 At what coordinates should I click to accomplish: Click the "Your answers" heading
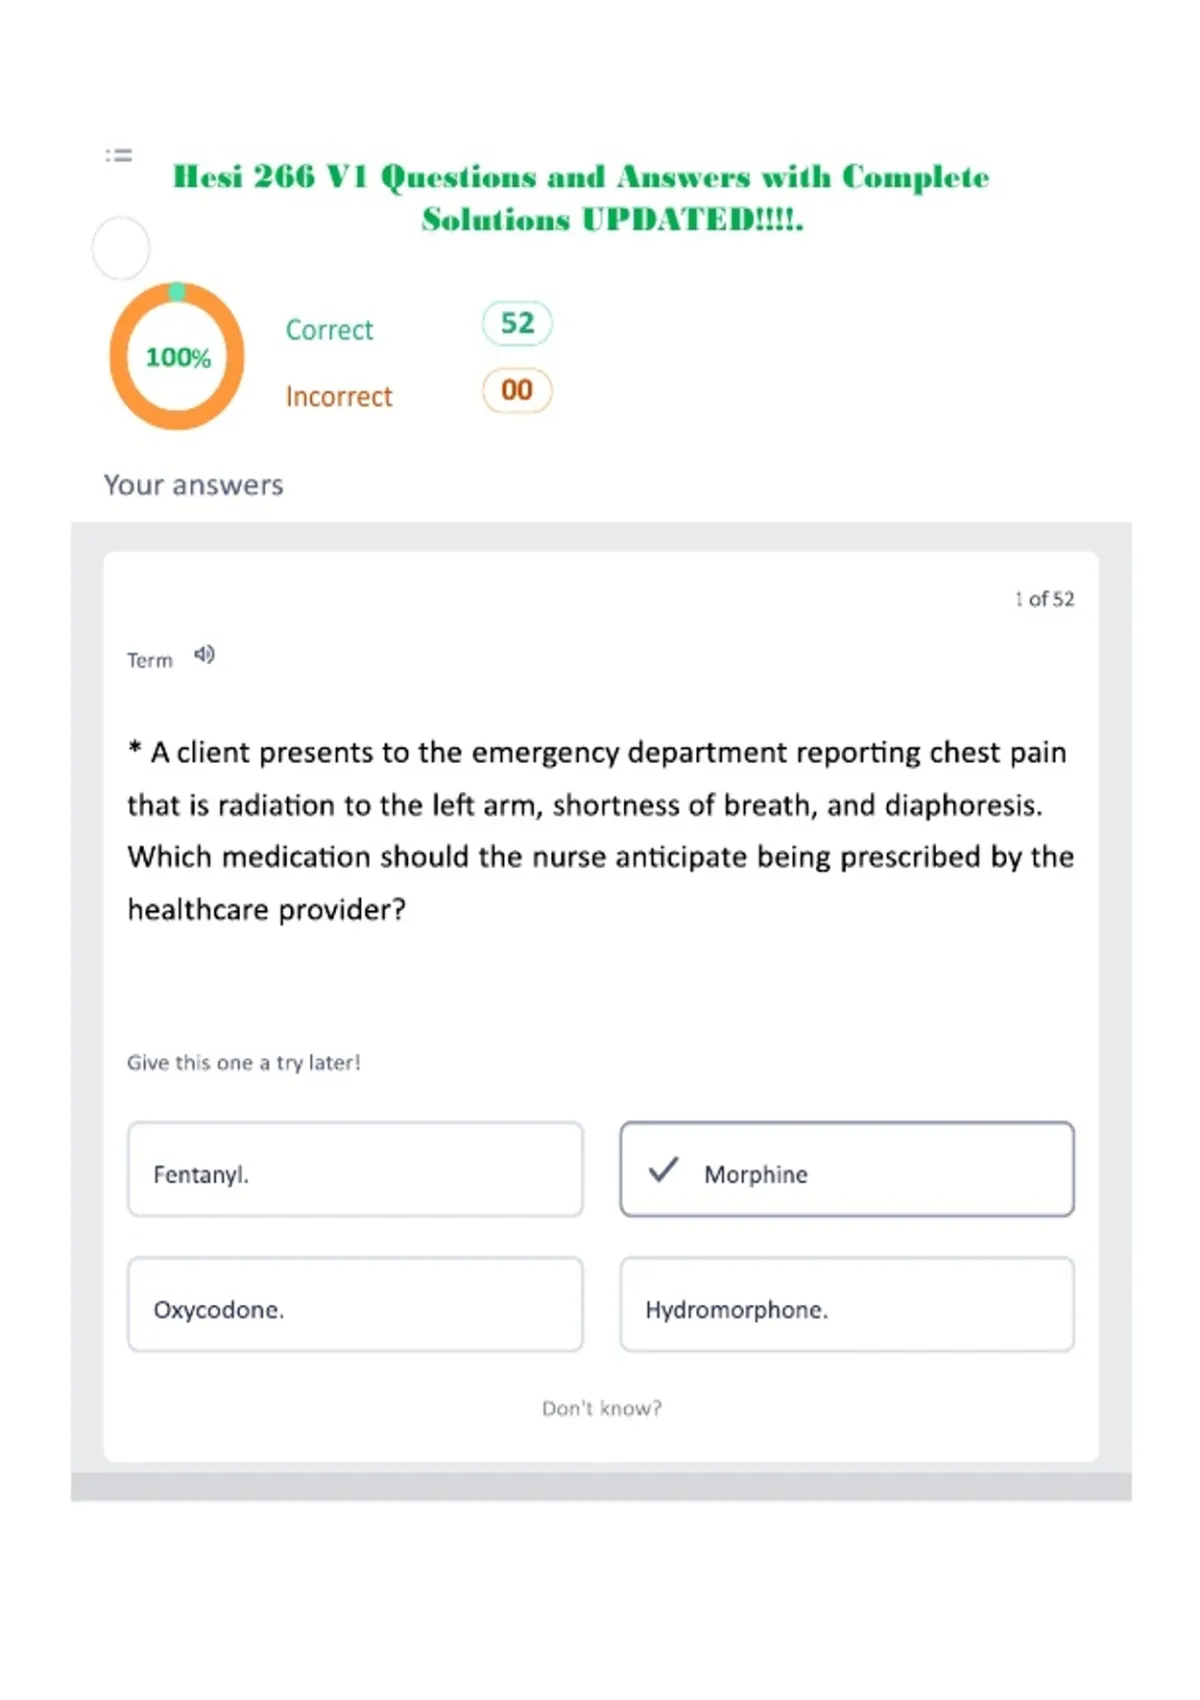[194, 485]
